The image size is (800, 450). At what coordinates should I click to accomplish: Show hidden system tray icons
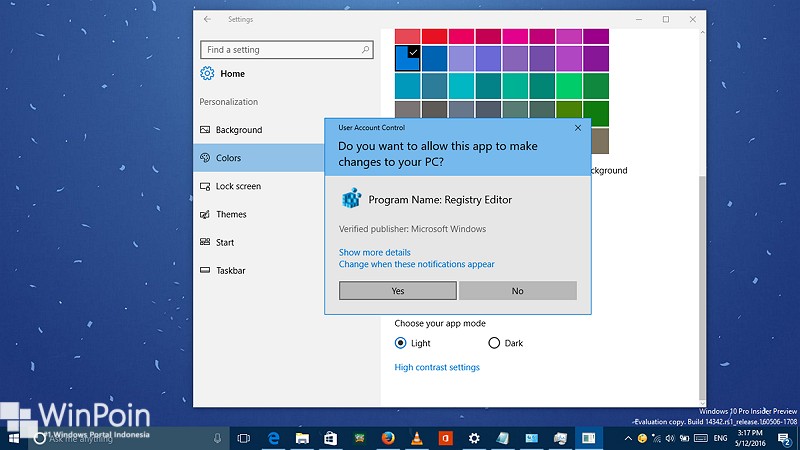[628, 438]
